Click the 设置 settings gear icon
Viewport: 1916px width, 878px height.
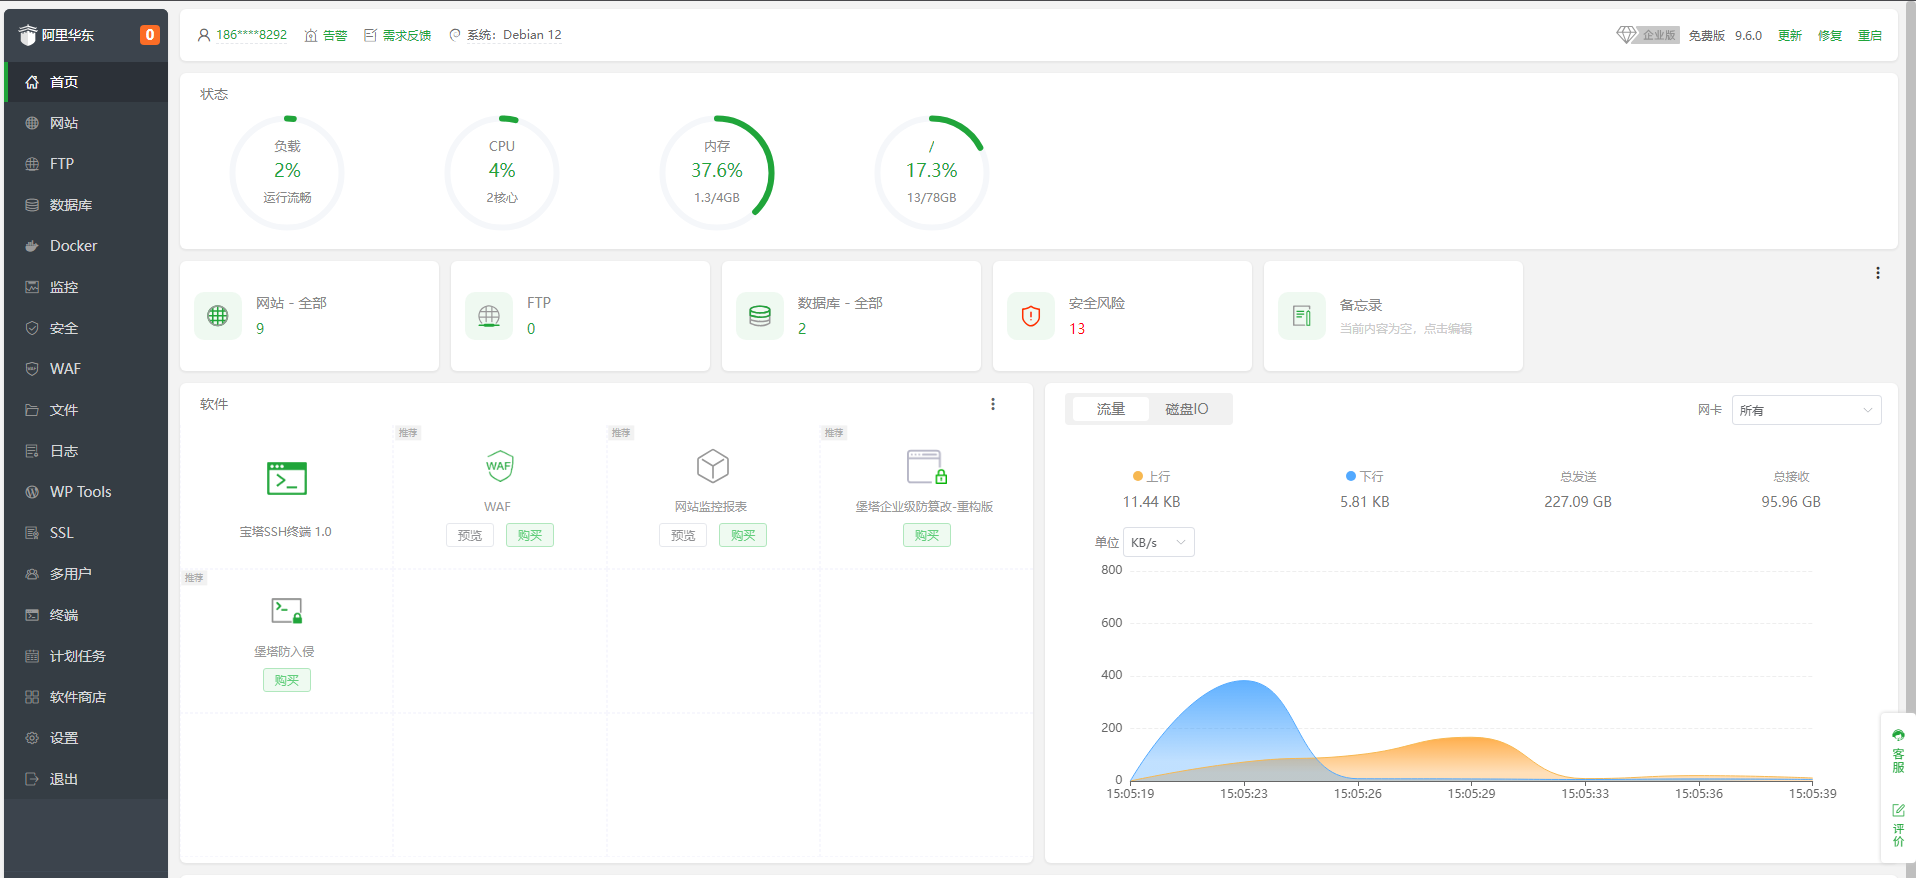pos(32,738)
